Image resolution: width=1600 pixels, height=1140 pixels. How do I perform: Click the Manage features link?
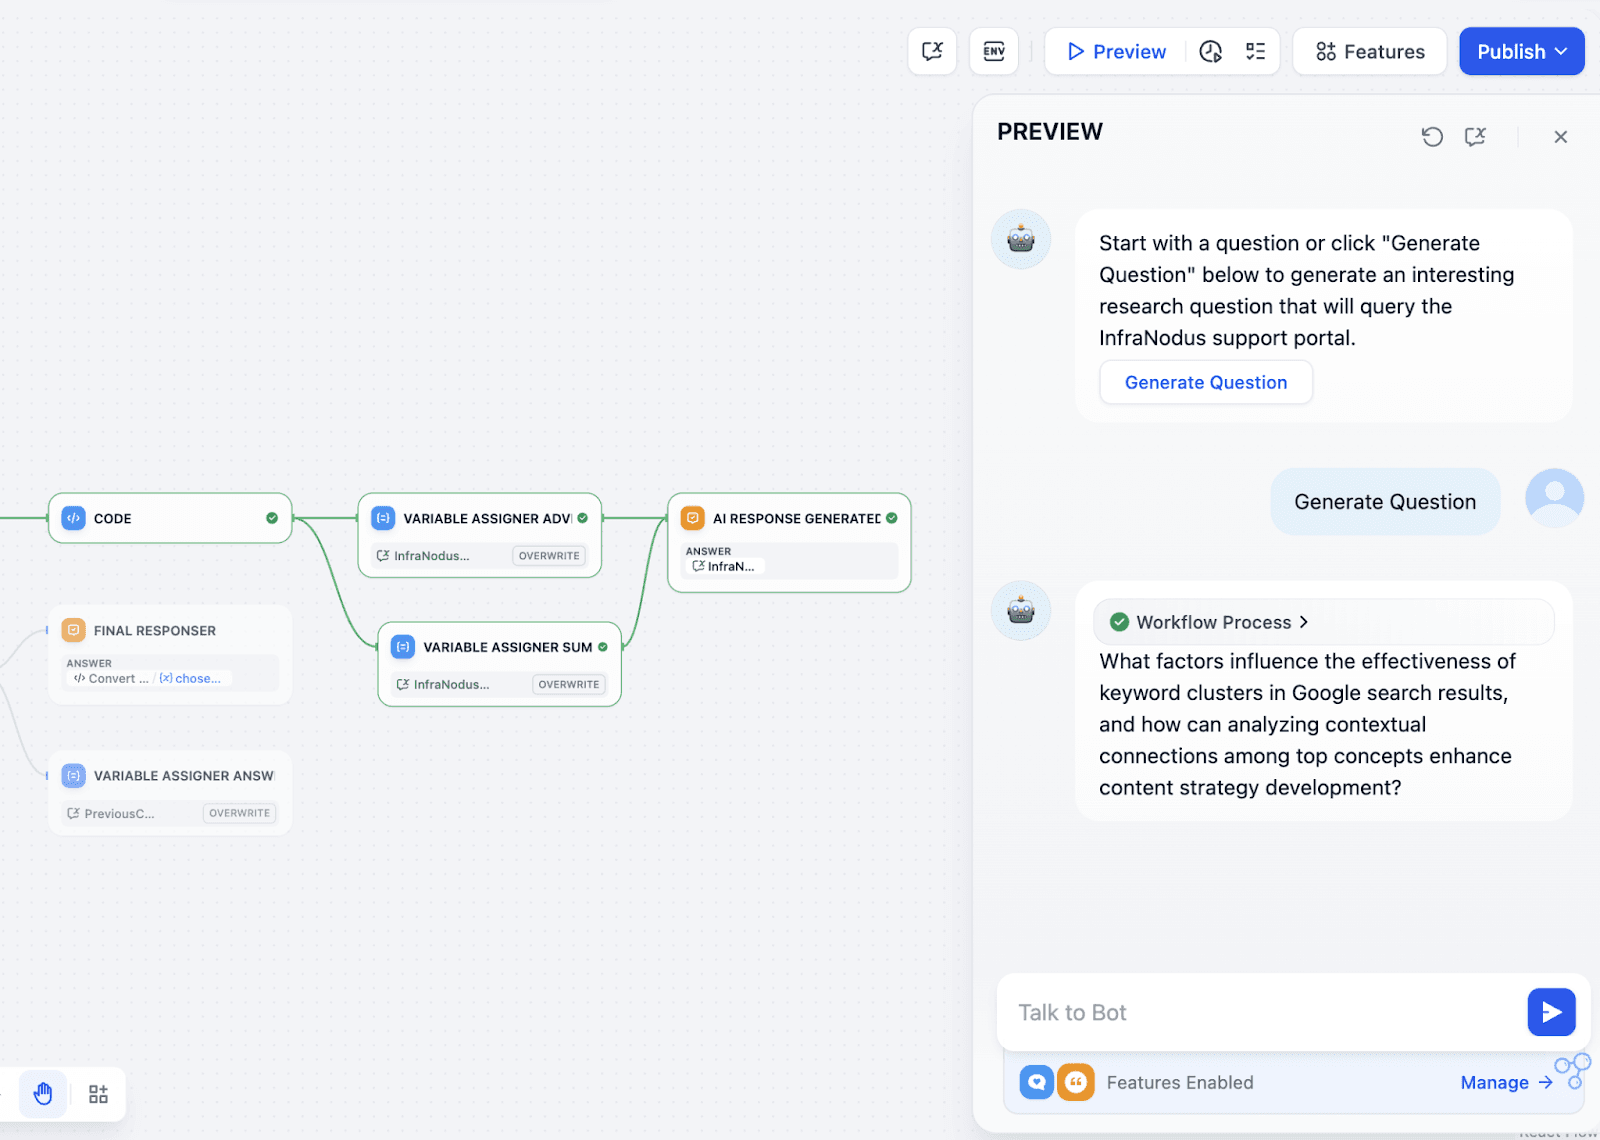(1505, 1082)
